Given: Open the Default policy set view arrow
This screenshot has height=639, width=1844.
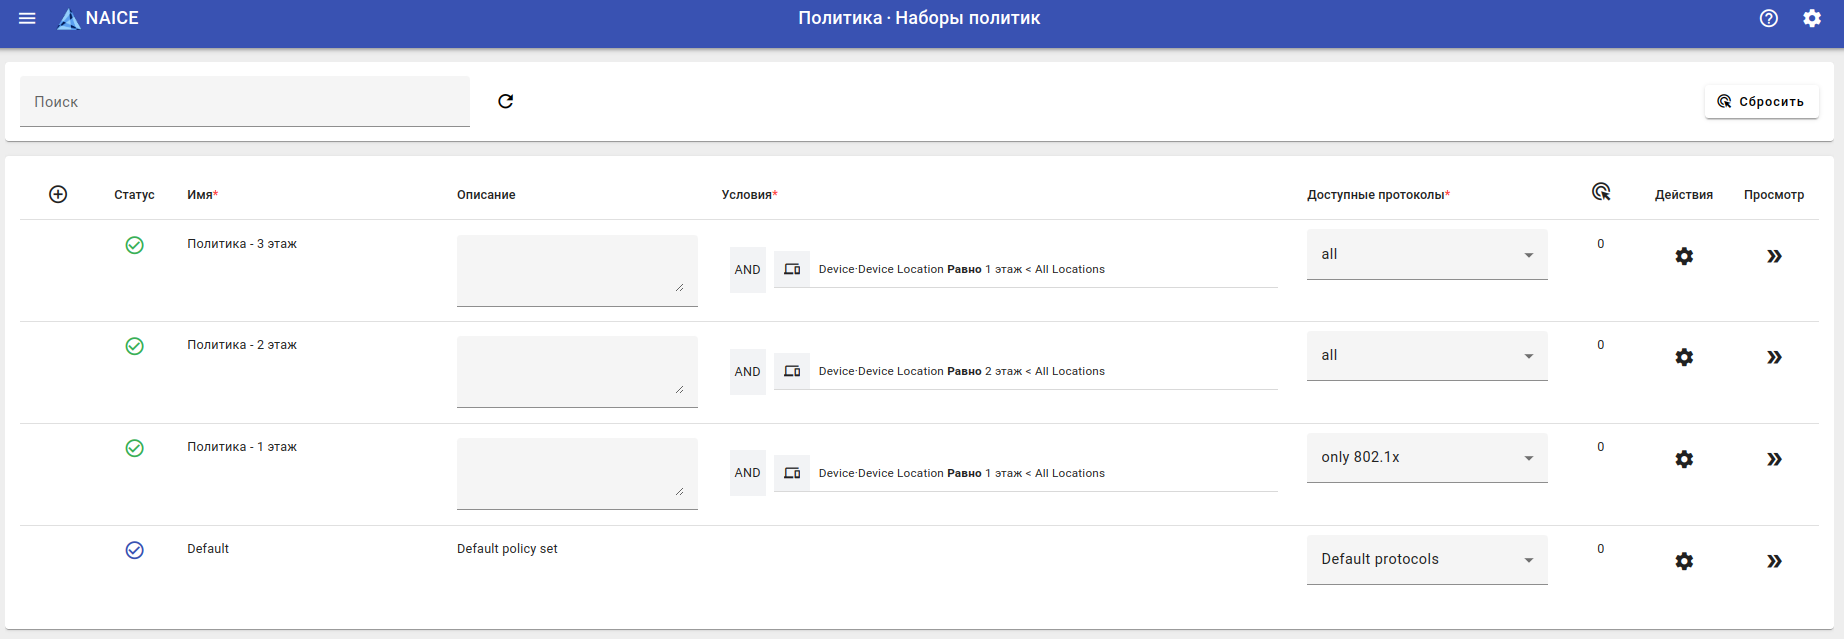Looking at the screenshot, I should [1773, 561].
